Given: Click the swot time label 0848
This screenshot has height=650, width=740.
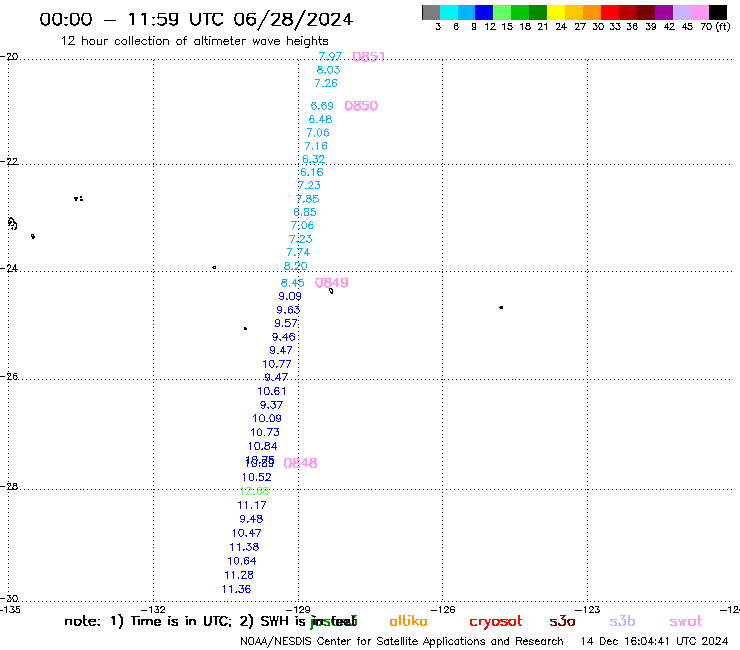Looking at the screenshot, I should pos(300,463).
